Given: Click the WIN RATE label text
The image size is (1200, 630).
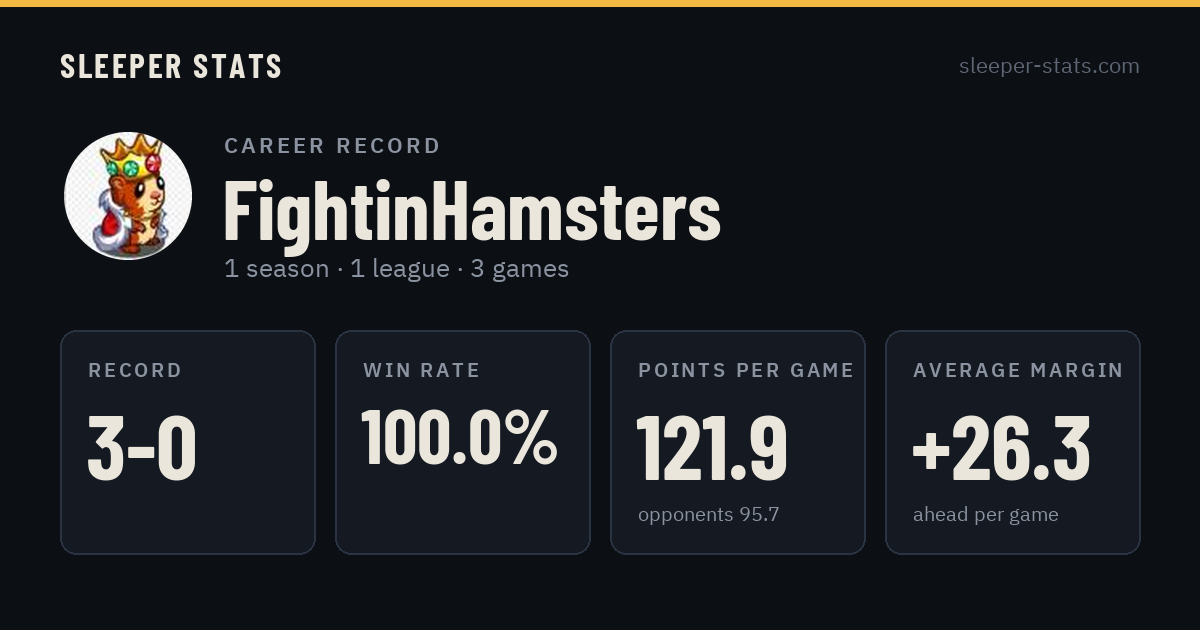Looking at the screenshot, I should pyautogui.click(x=422, y=370).
